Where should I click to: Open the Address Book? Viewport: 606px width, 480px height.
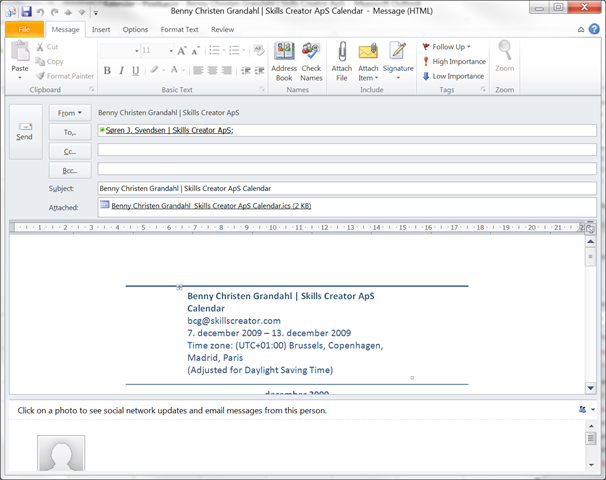click(284, 61)
